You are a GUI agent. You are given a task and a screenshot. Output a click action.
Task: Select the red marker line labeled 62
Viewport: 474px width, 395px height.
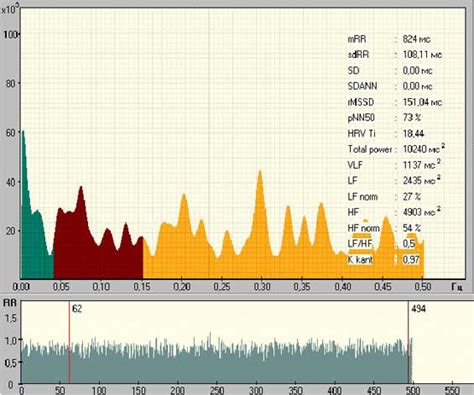coord(70,342)
